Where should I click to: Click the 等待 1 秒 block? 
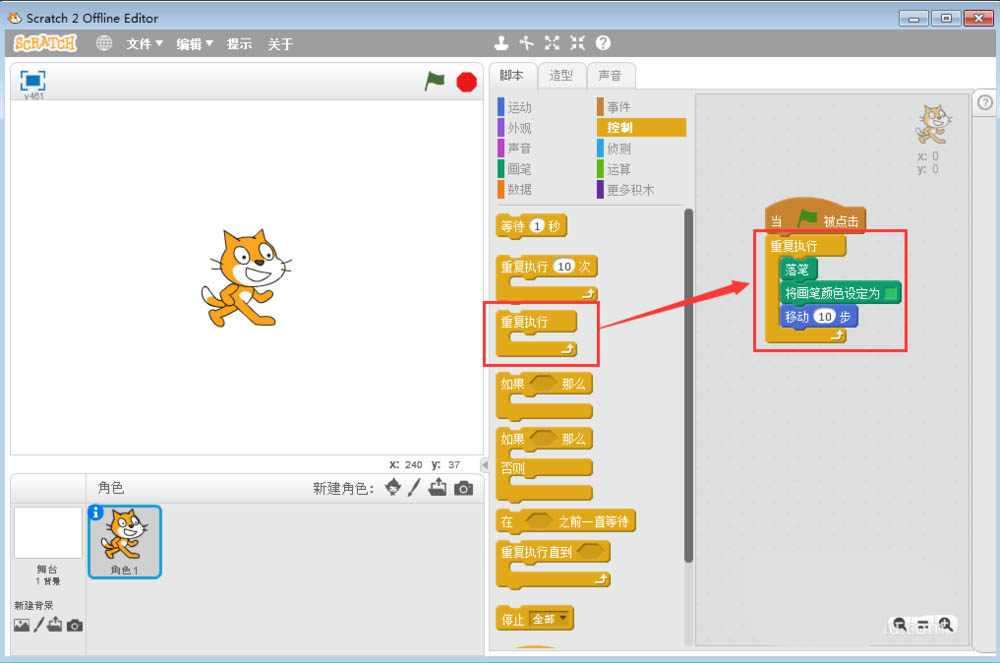click(531, 226)
